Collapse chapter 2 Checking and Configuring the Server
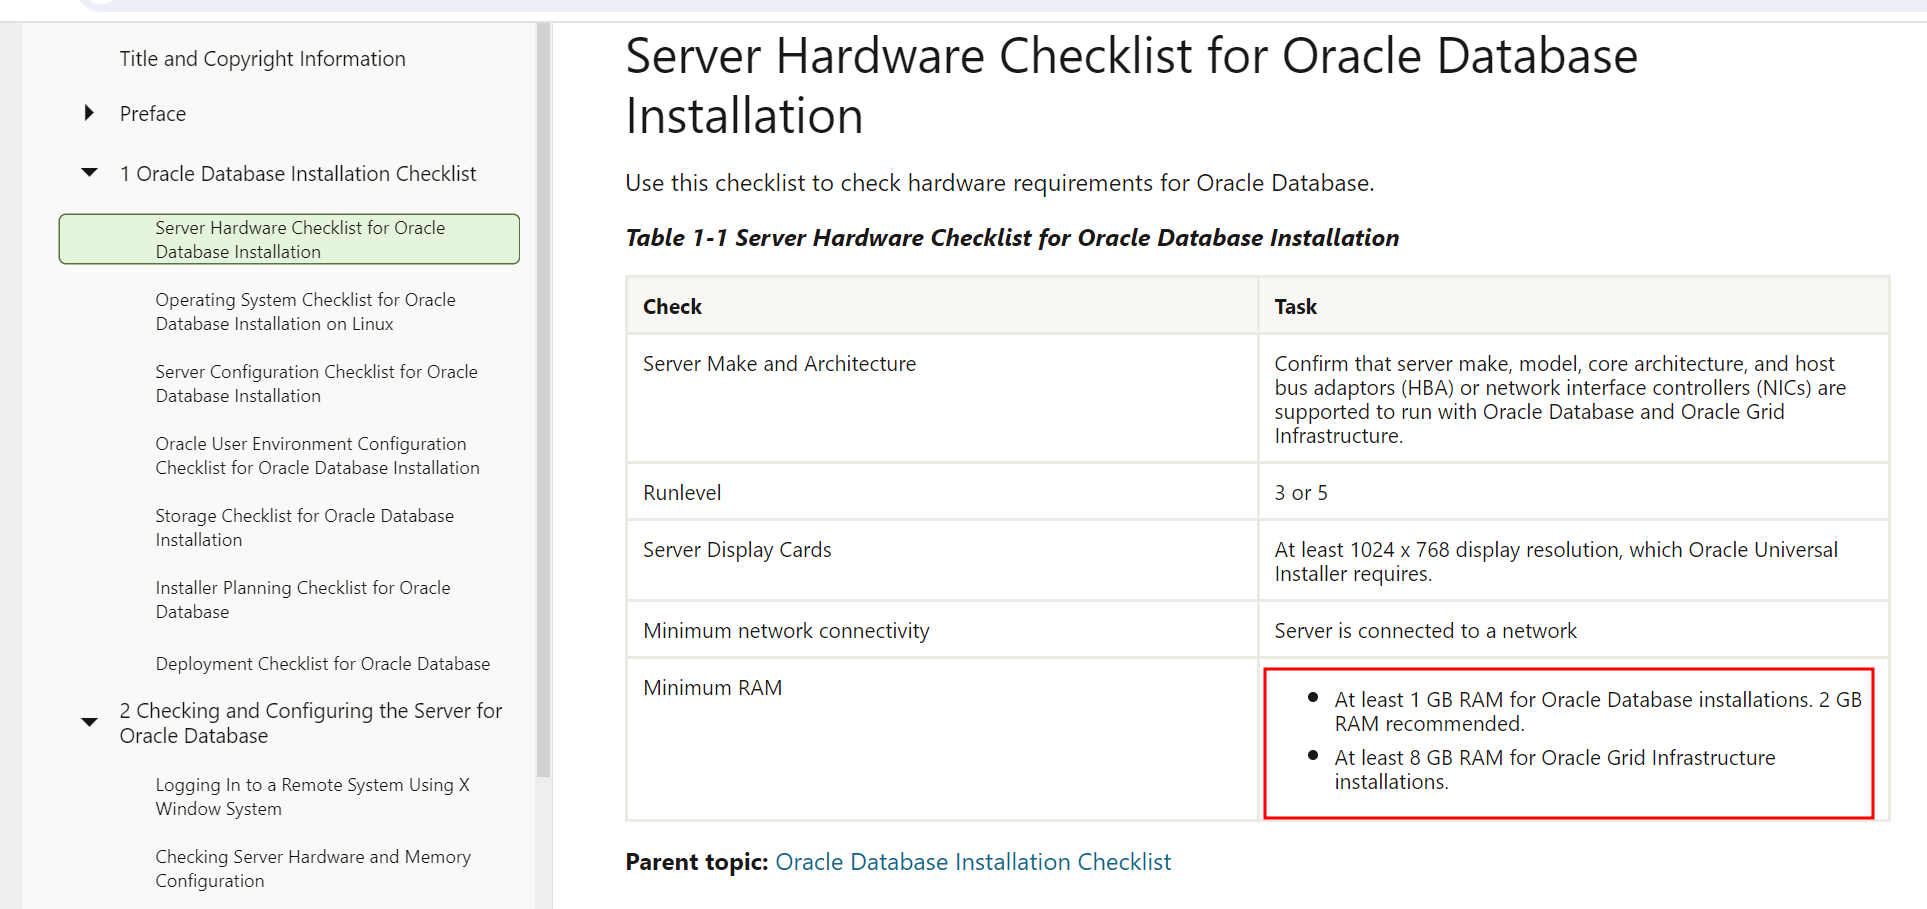The width and height of the screenshot is (1927, 909). click(90, 722)
